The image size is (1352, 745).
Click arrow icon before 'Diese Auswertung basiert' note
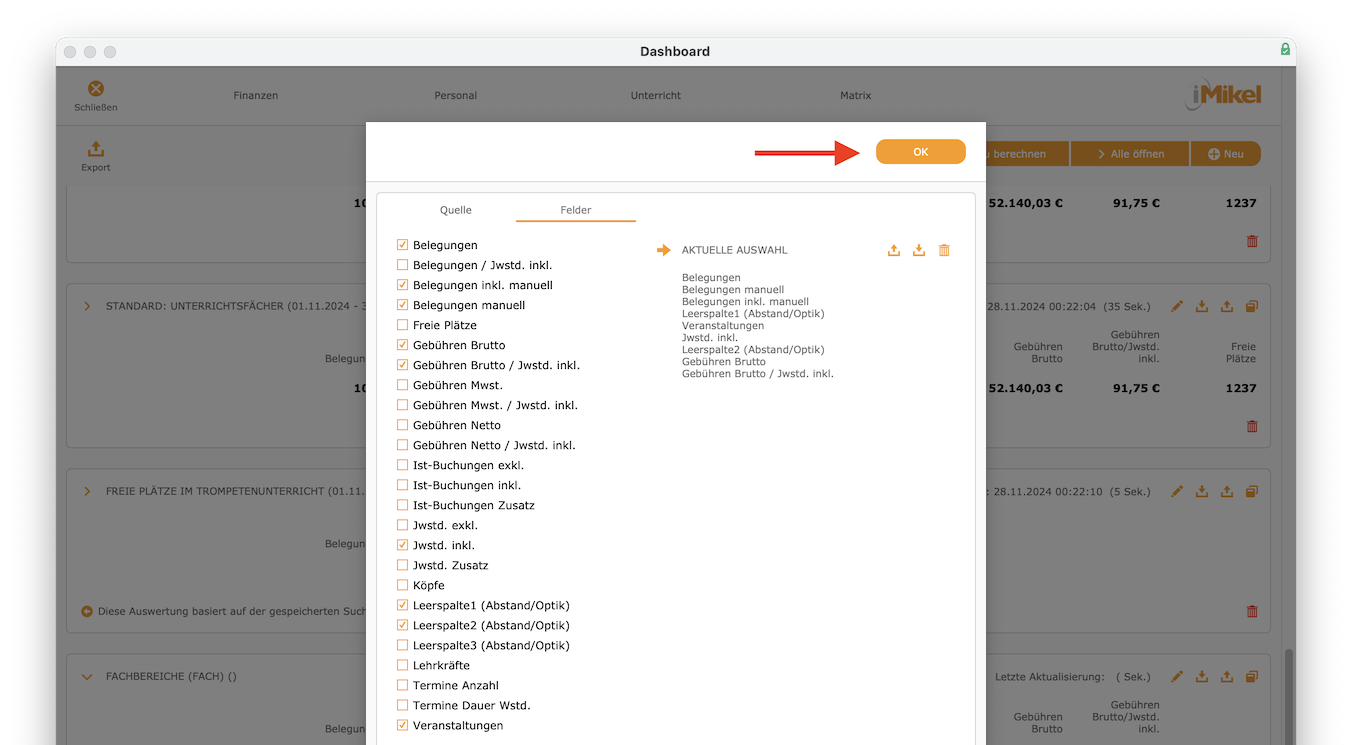coord(87,611)
